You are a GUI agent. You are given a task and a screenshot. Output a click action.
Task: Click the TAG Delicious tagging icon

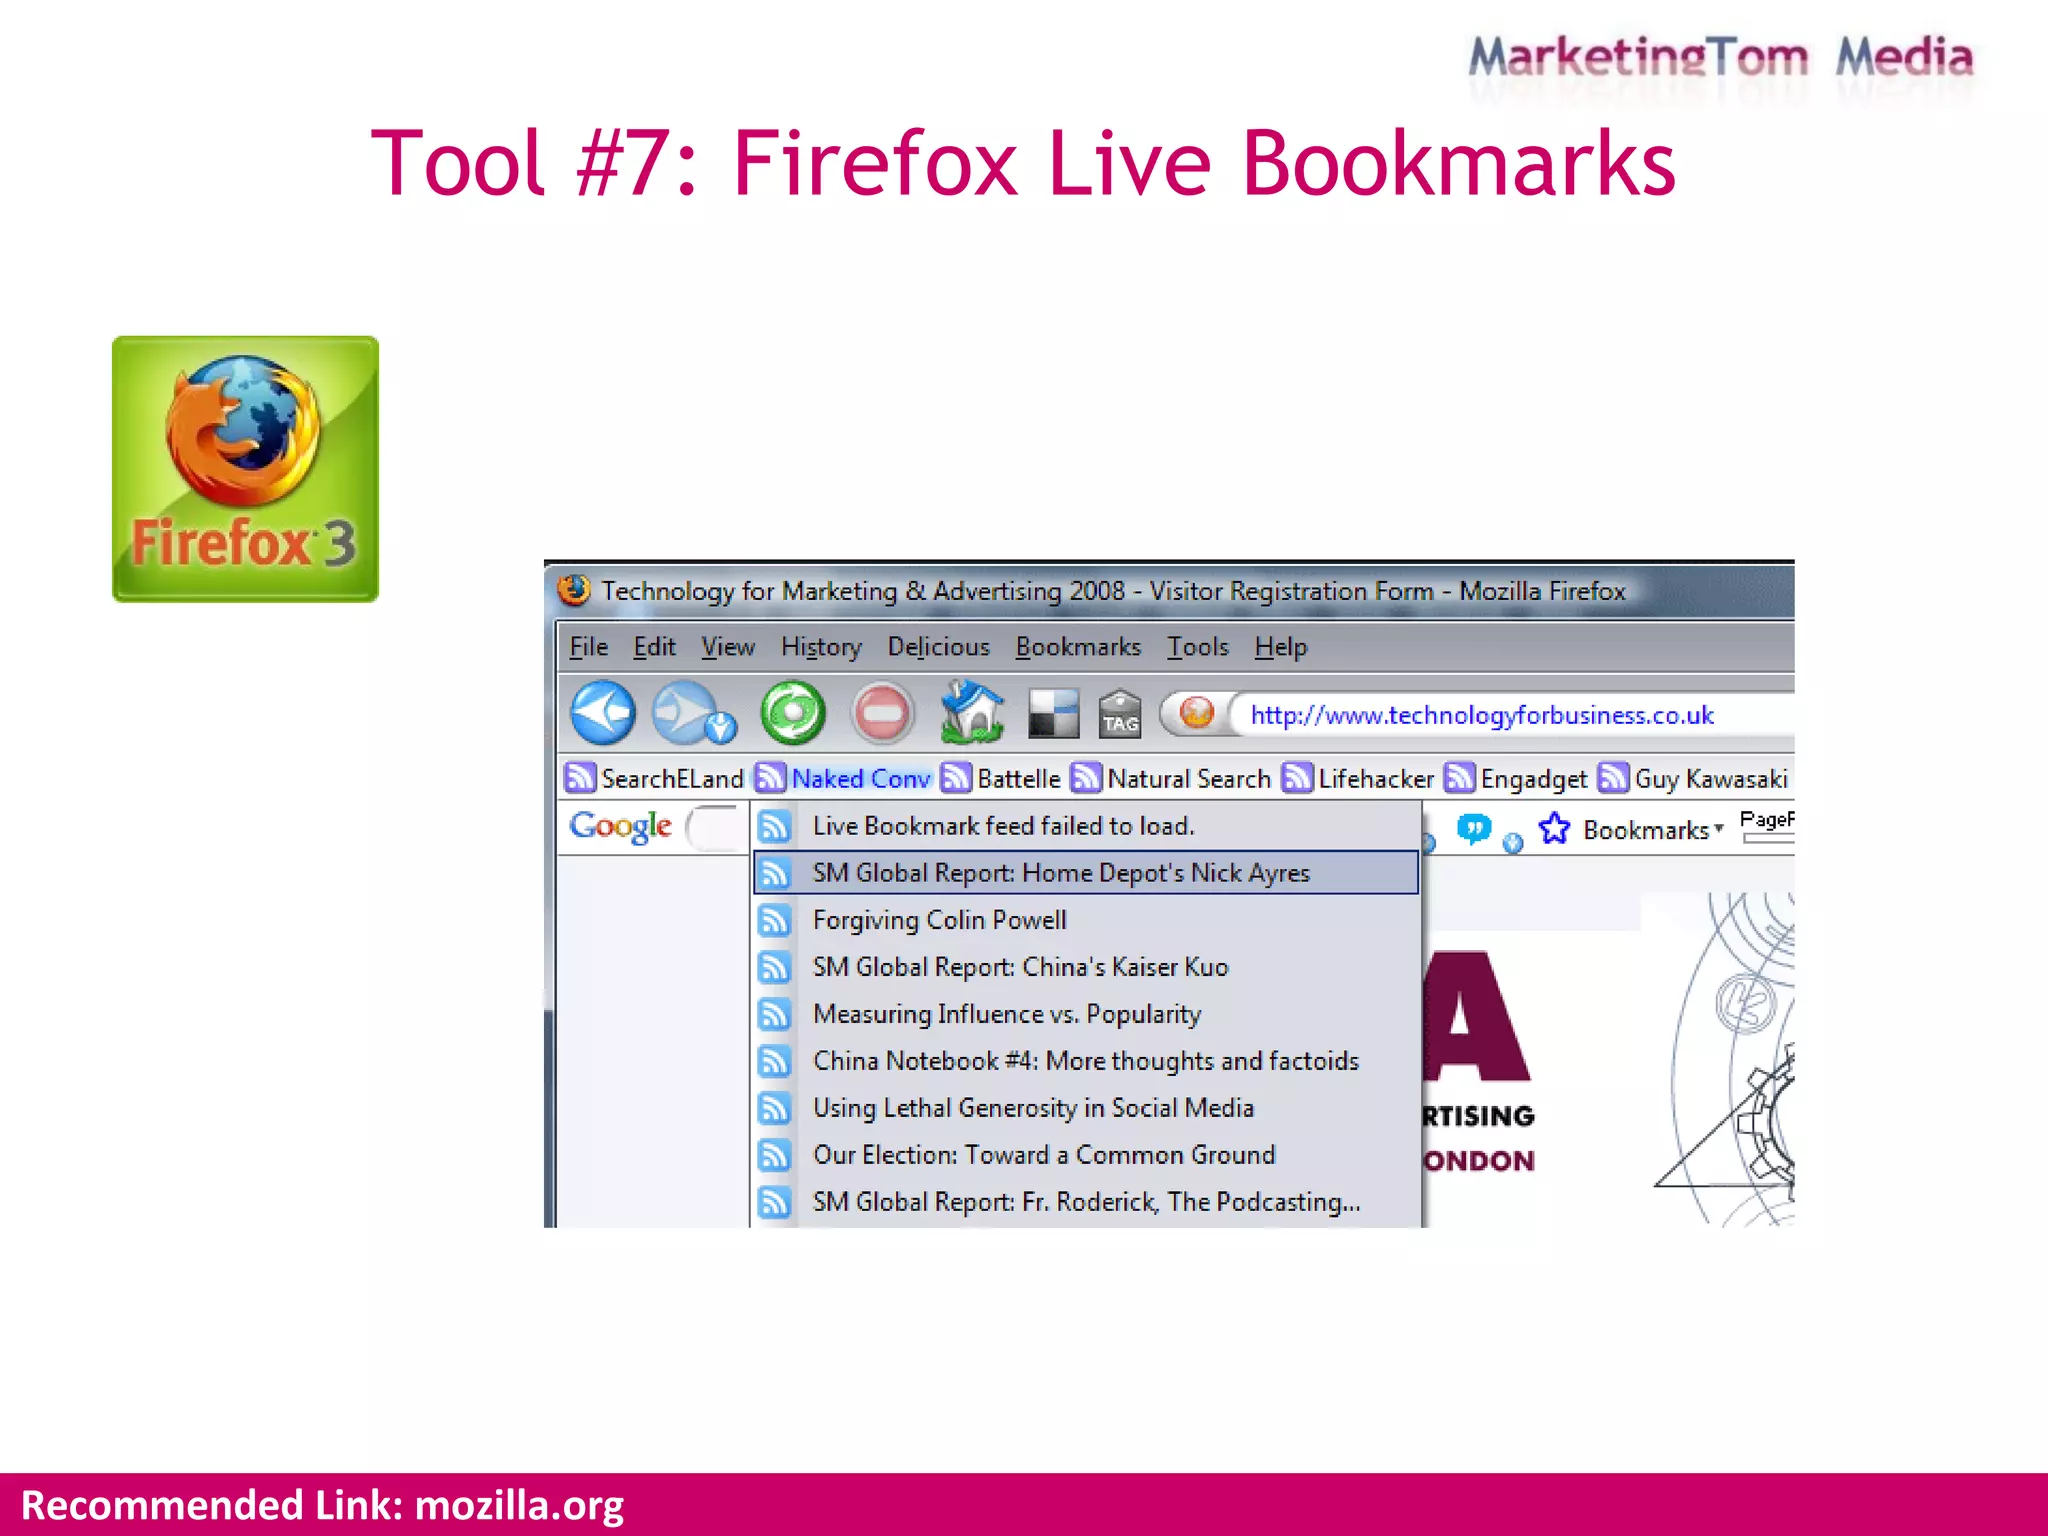pyautogui.click(x=1119, y=714)
